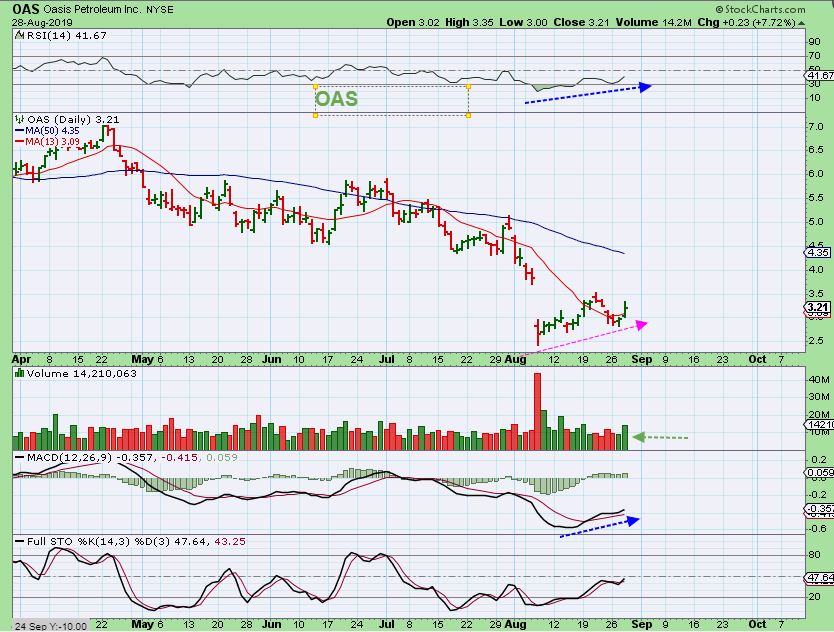This screenshot has width=834, height=632.
Task: Click the 47.64 stochastic axis value tag
Action: [x=820, y=577]
